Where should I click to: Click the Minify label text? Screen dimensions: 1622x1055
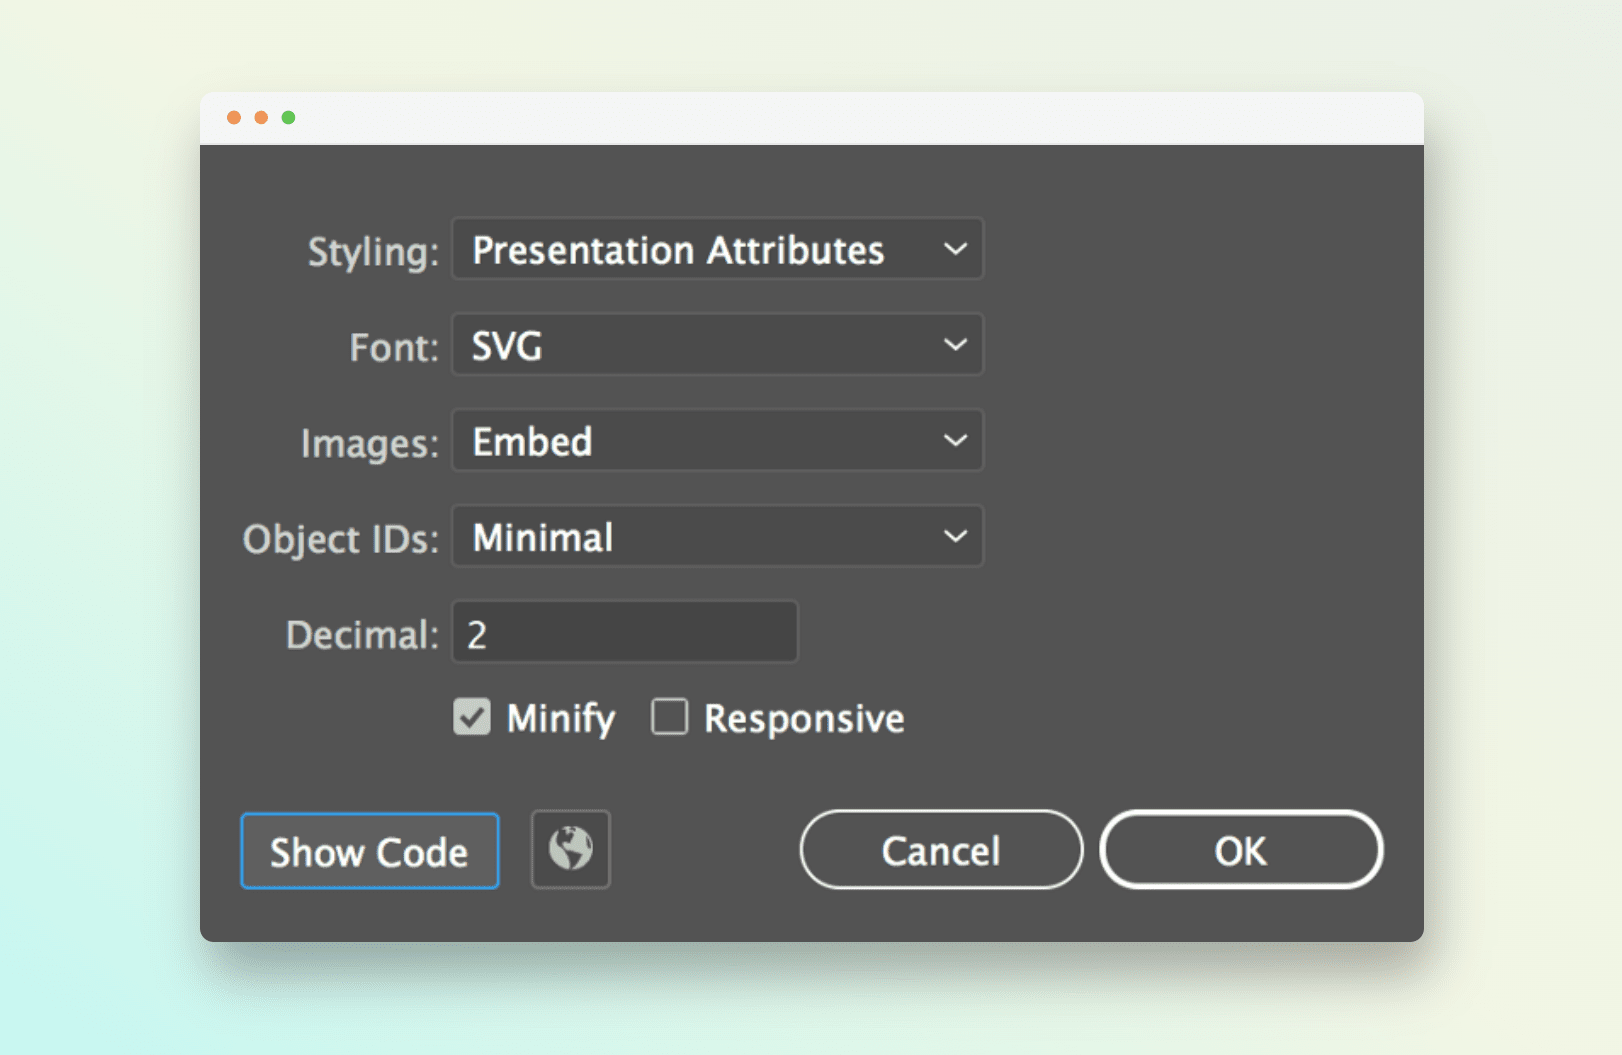pos(560,719)
